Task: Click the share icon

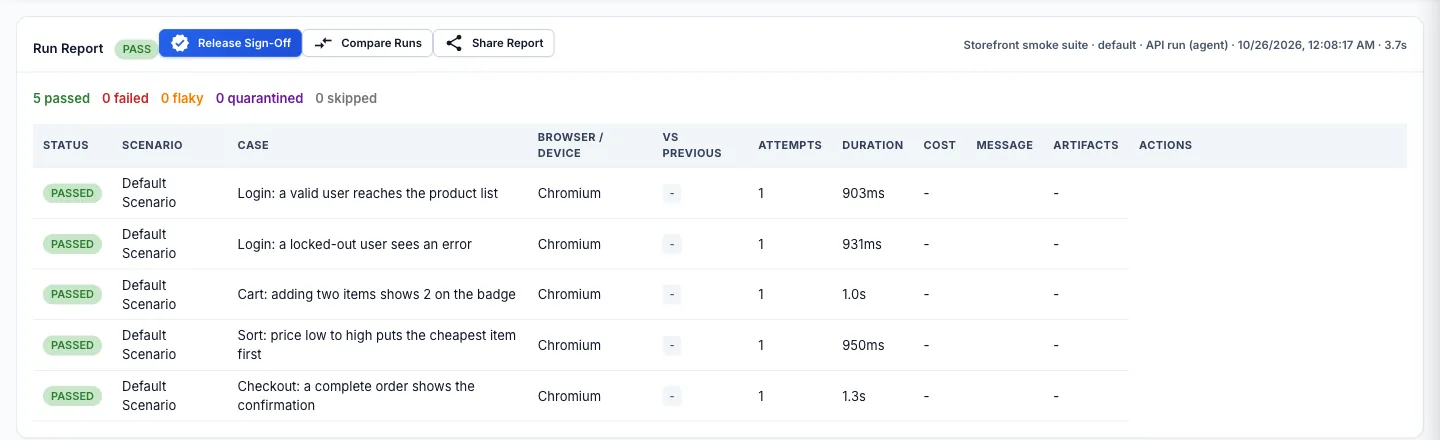Action: coord(454,43)
